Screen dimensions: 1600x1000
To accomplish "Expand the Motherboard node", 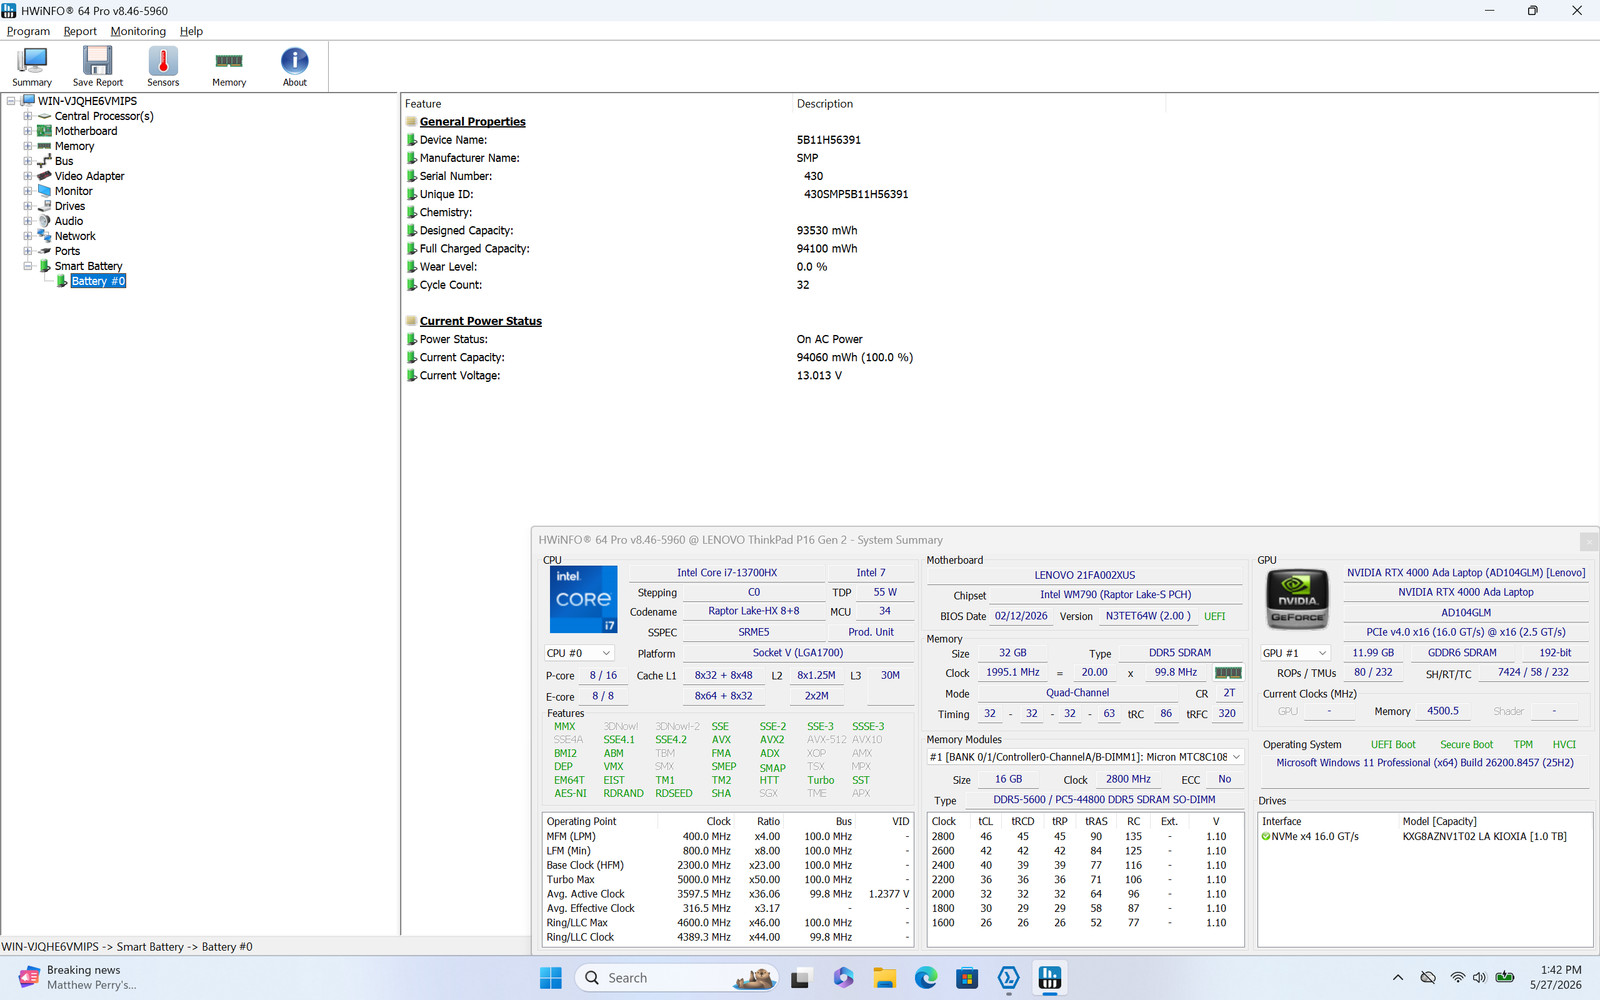I will 28,131.
